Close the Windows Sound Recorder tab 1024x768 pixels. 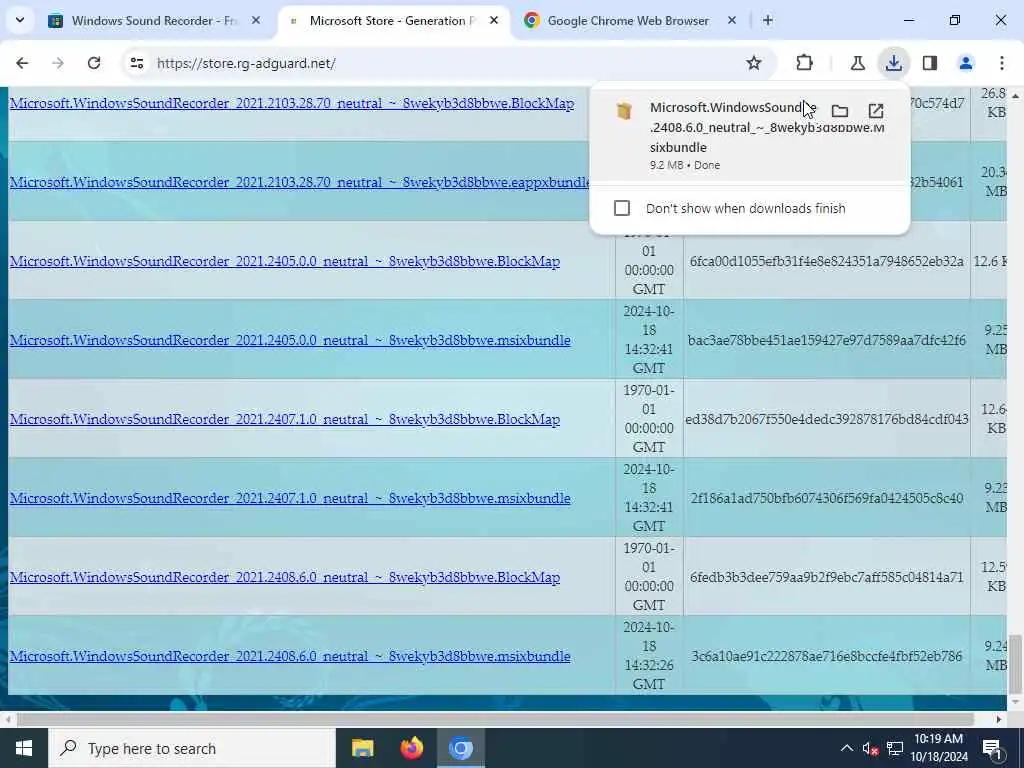[256, 21]
